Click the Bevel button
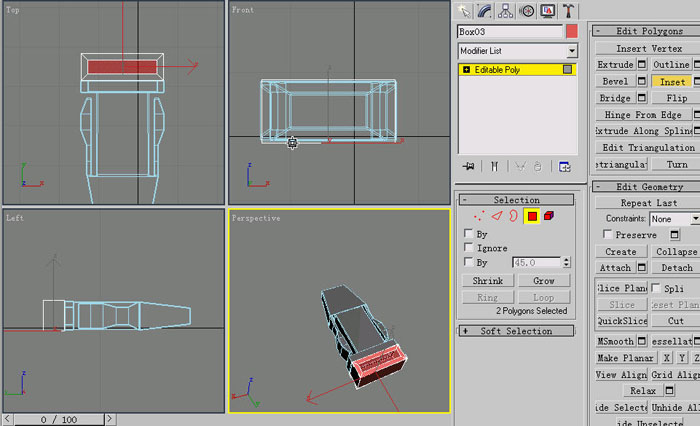 (615, 81)
